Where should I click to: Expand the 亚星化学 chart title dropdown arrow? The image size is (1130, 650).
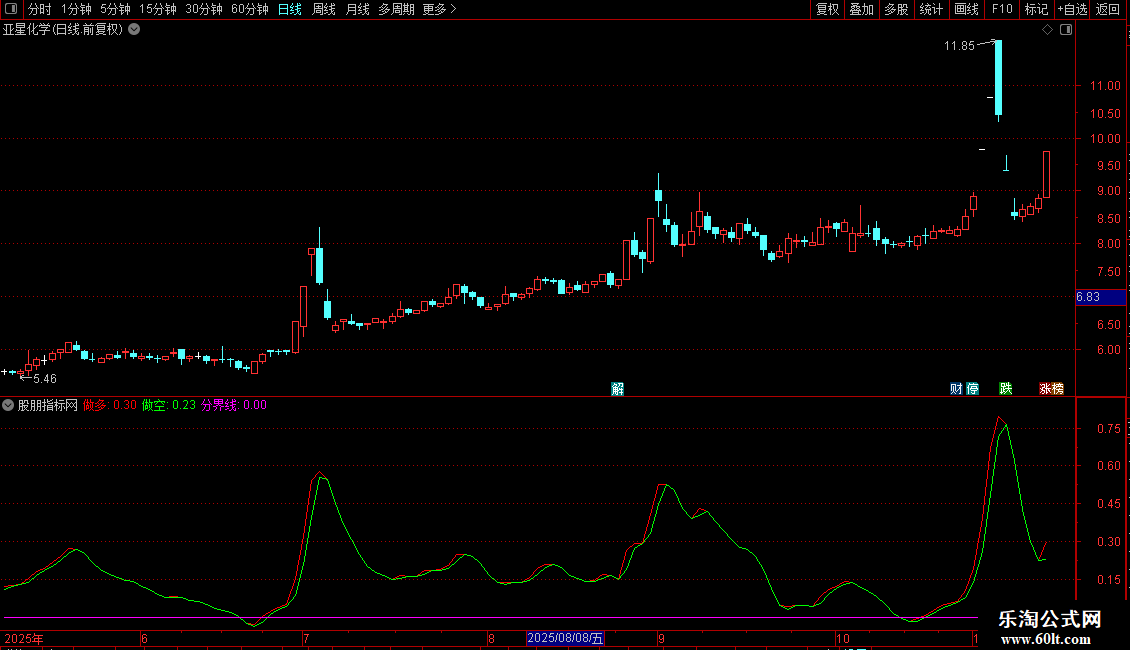(134, 30)
